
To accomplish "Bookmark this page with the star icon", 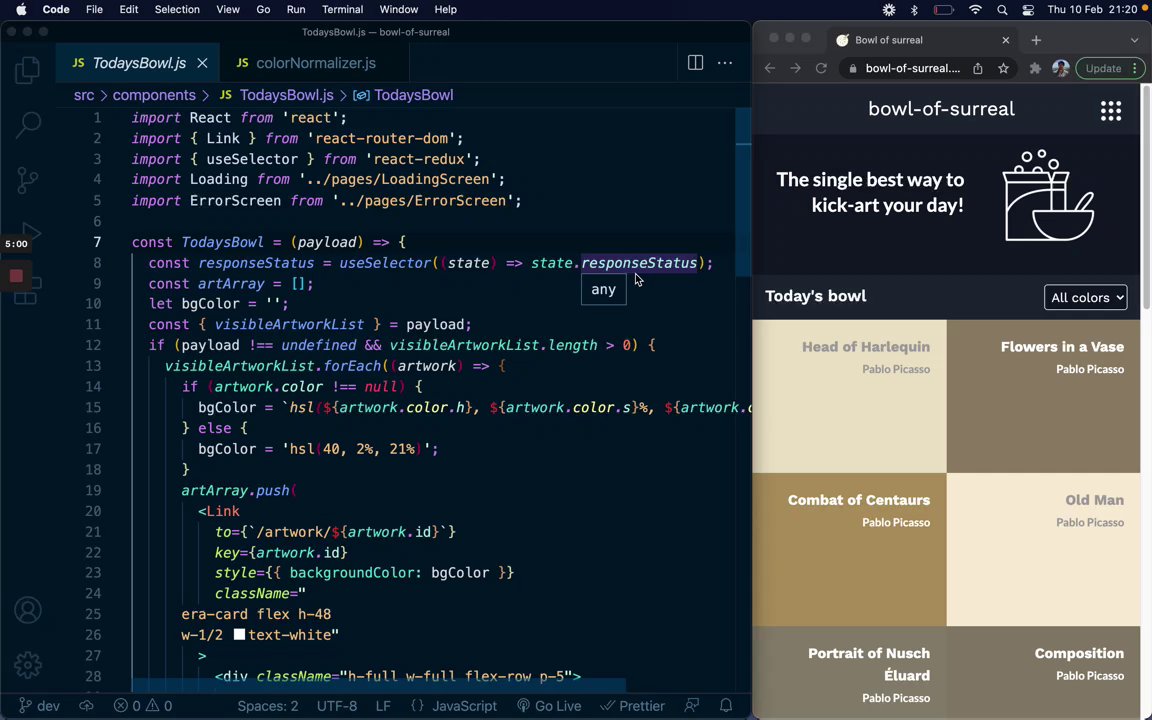I will click(1003, 68).
